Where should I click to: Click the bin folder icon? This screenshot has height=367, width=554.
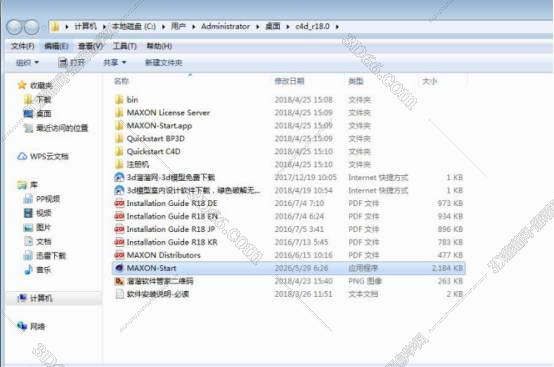pos(119,100)
